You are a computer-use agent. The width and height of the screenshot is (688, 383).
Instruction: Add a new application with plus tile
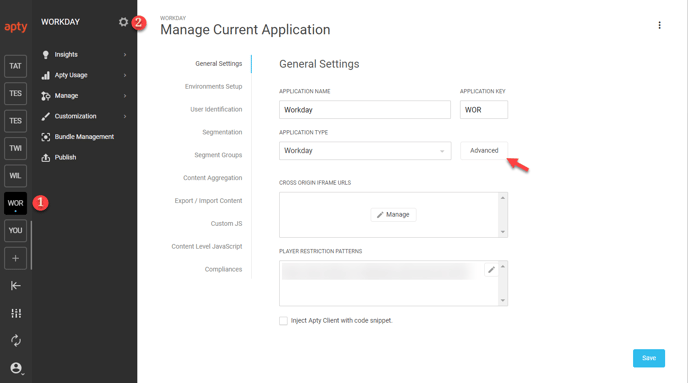tap(15, 258)
